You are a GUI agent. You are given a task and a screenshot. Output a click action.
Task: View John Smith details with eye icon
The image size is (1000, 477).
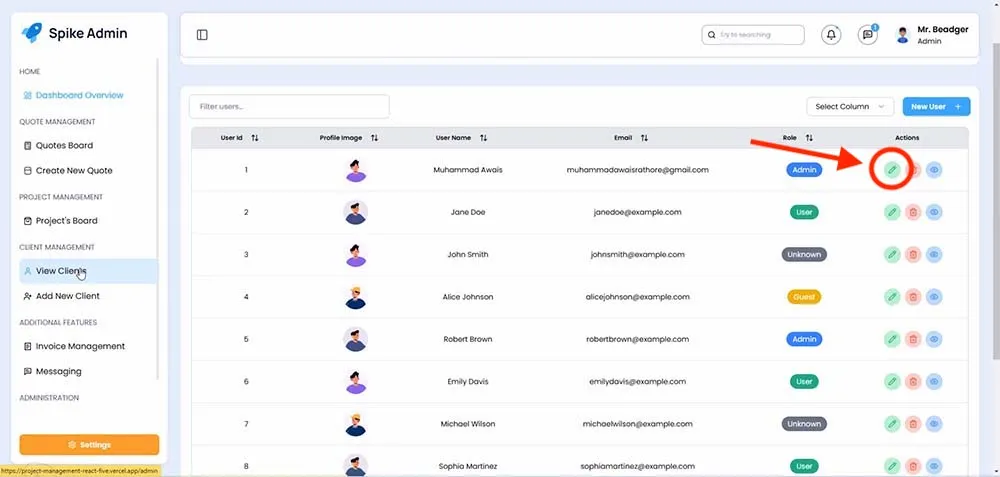(x=934, y=254)
